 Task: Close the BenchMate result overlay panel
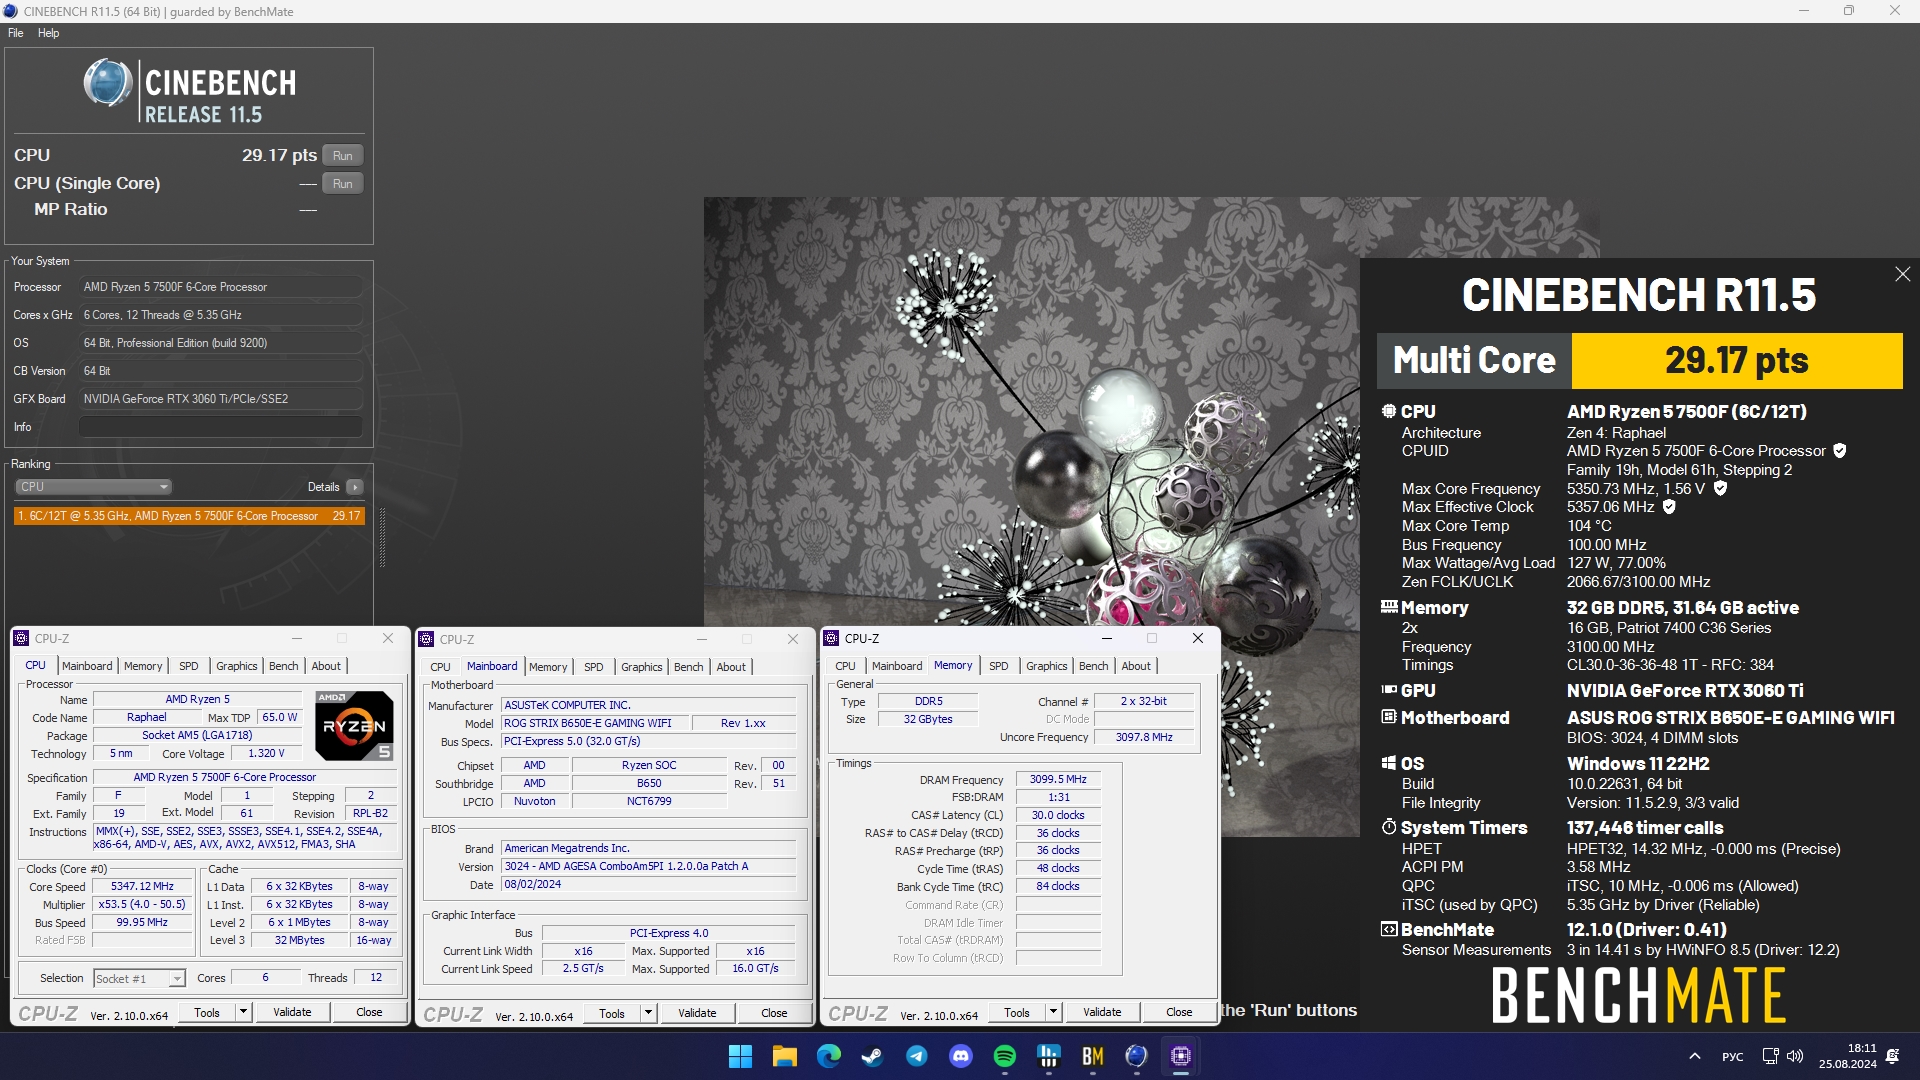coord(1902,274)
